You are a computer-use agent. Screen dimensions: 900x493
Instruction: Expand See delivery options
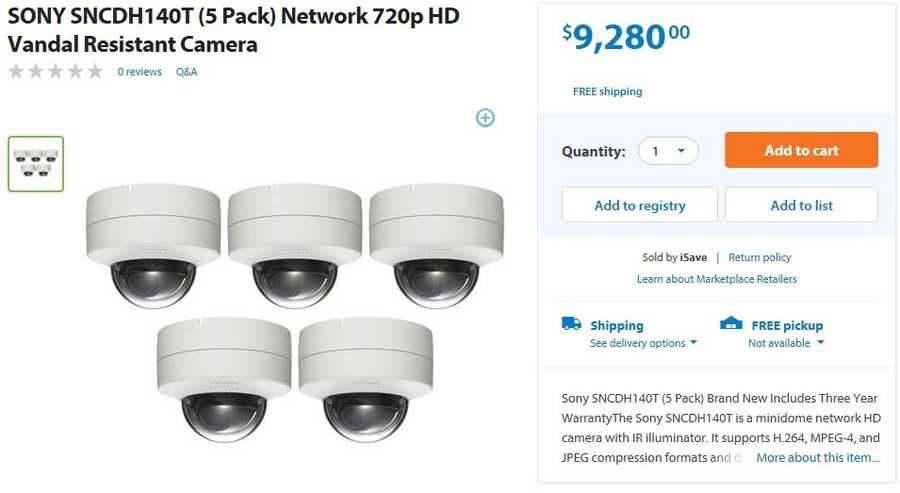tap(643, 343)
